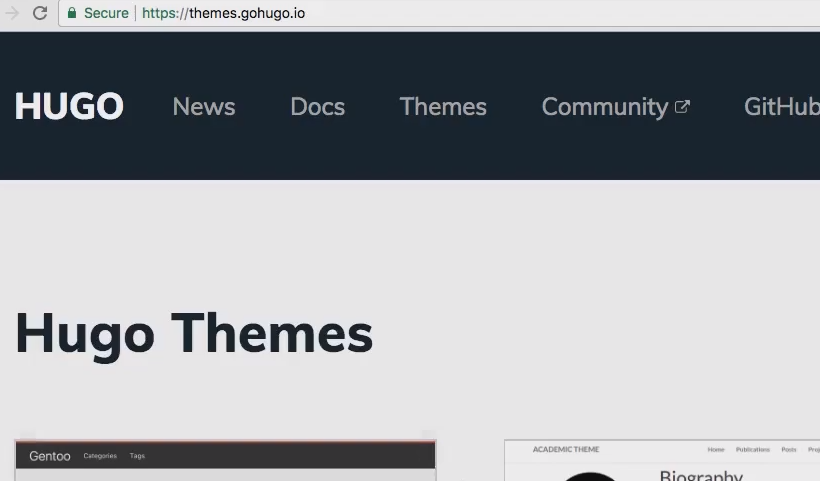Screen dimensions: 820x481
Task: Open the Academic Theme preview thumbnail
Action: [x=662, y=461]
